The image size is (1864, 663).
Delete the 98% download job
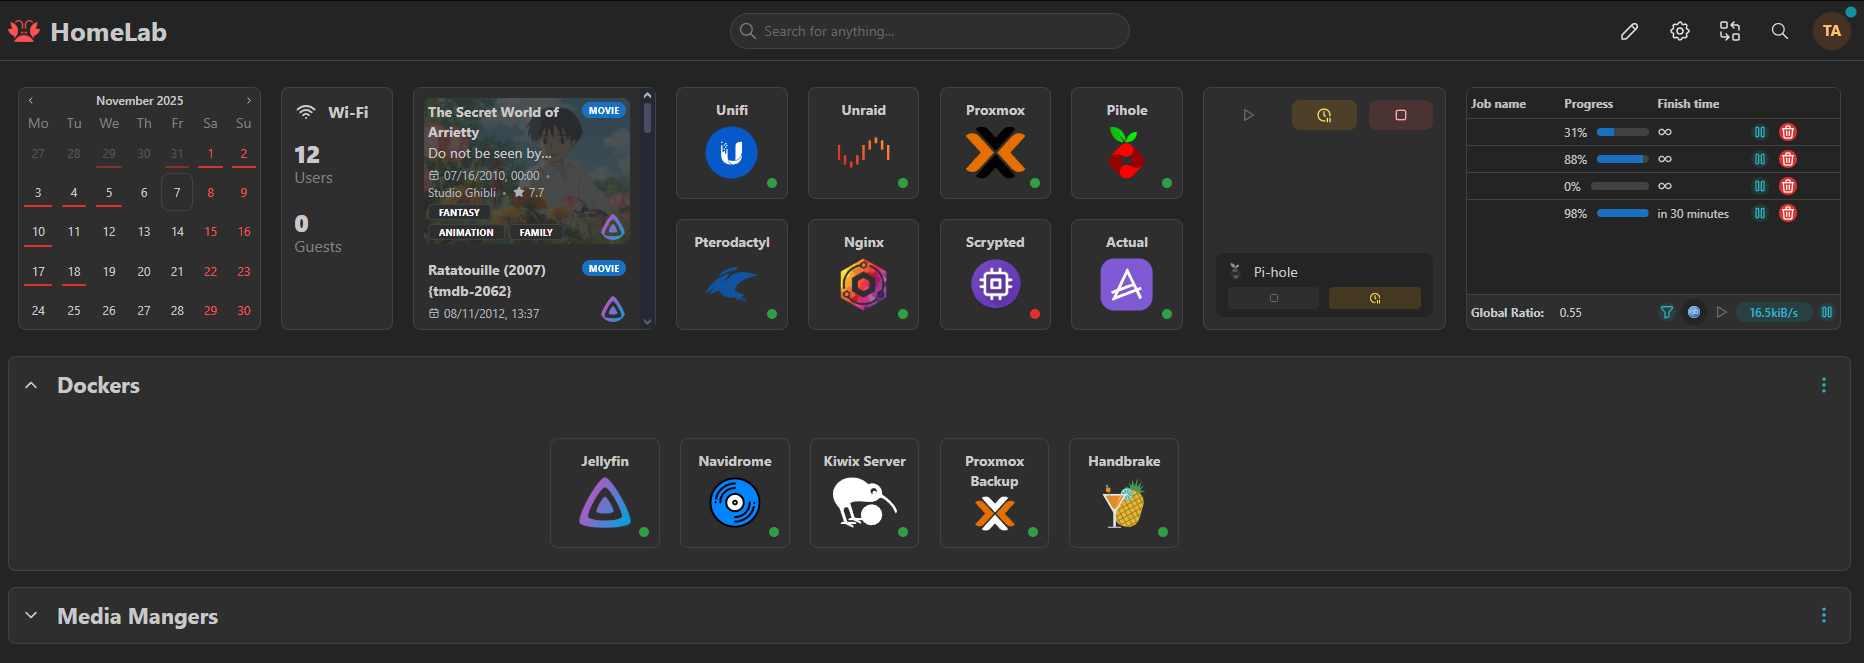[1788, 213]
